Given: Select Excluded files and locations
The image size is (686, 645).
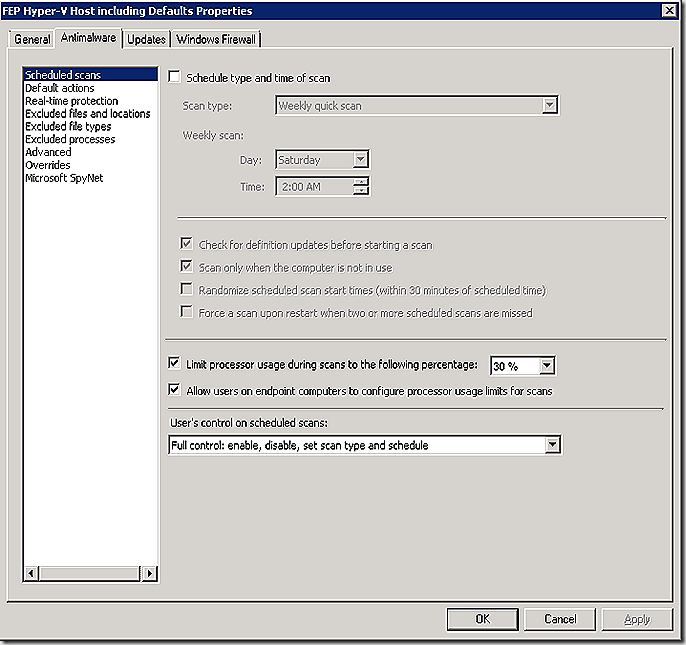Looking at the screenshot, I should pos(88,114).
